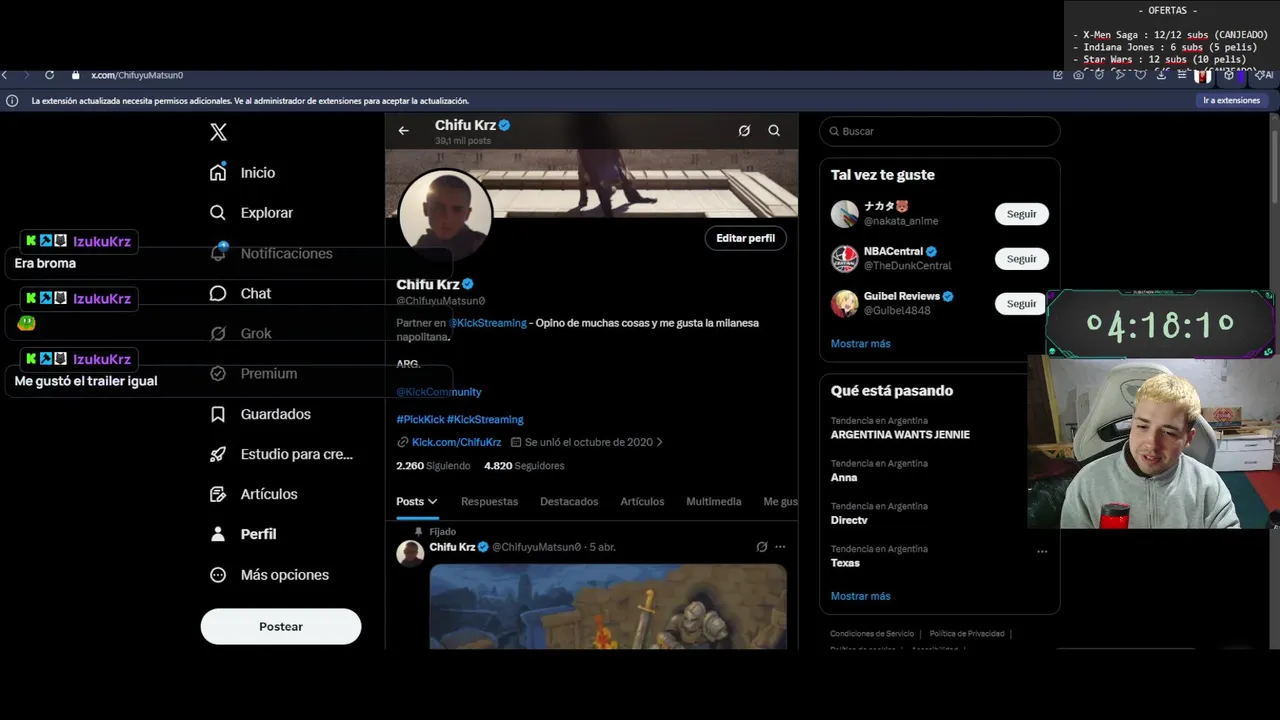The image size is (1280, 720).
Task: Click the shield privacy icon in address bar
Action: click(x=1099, y=75)
